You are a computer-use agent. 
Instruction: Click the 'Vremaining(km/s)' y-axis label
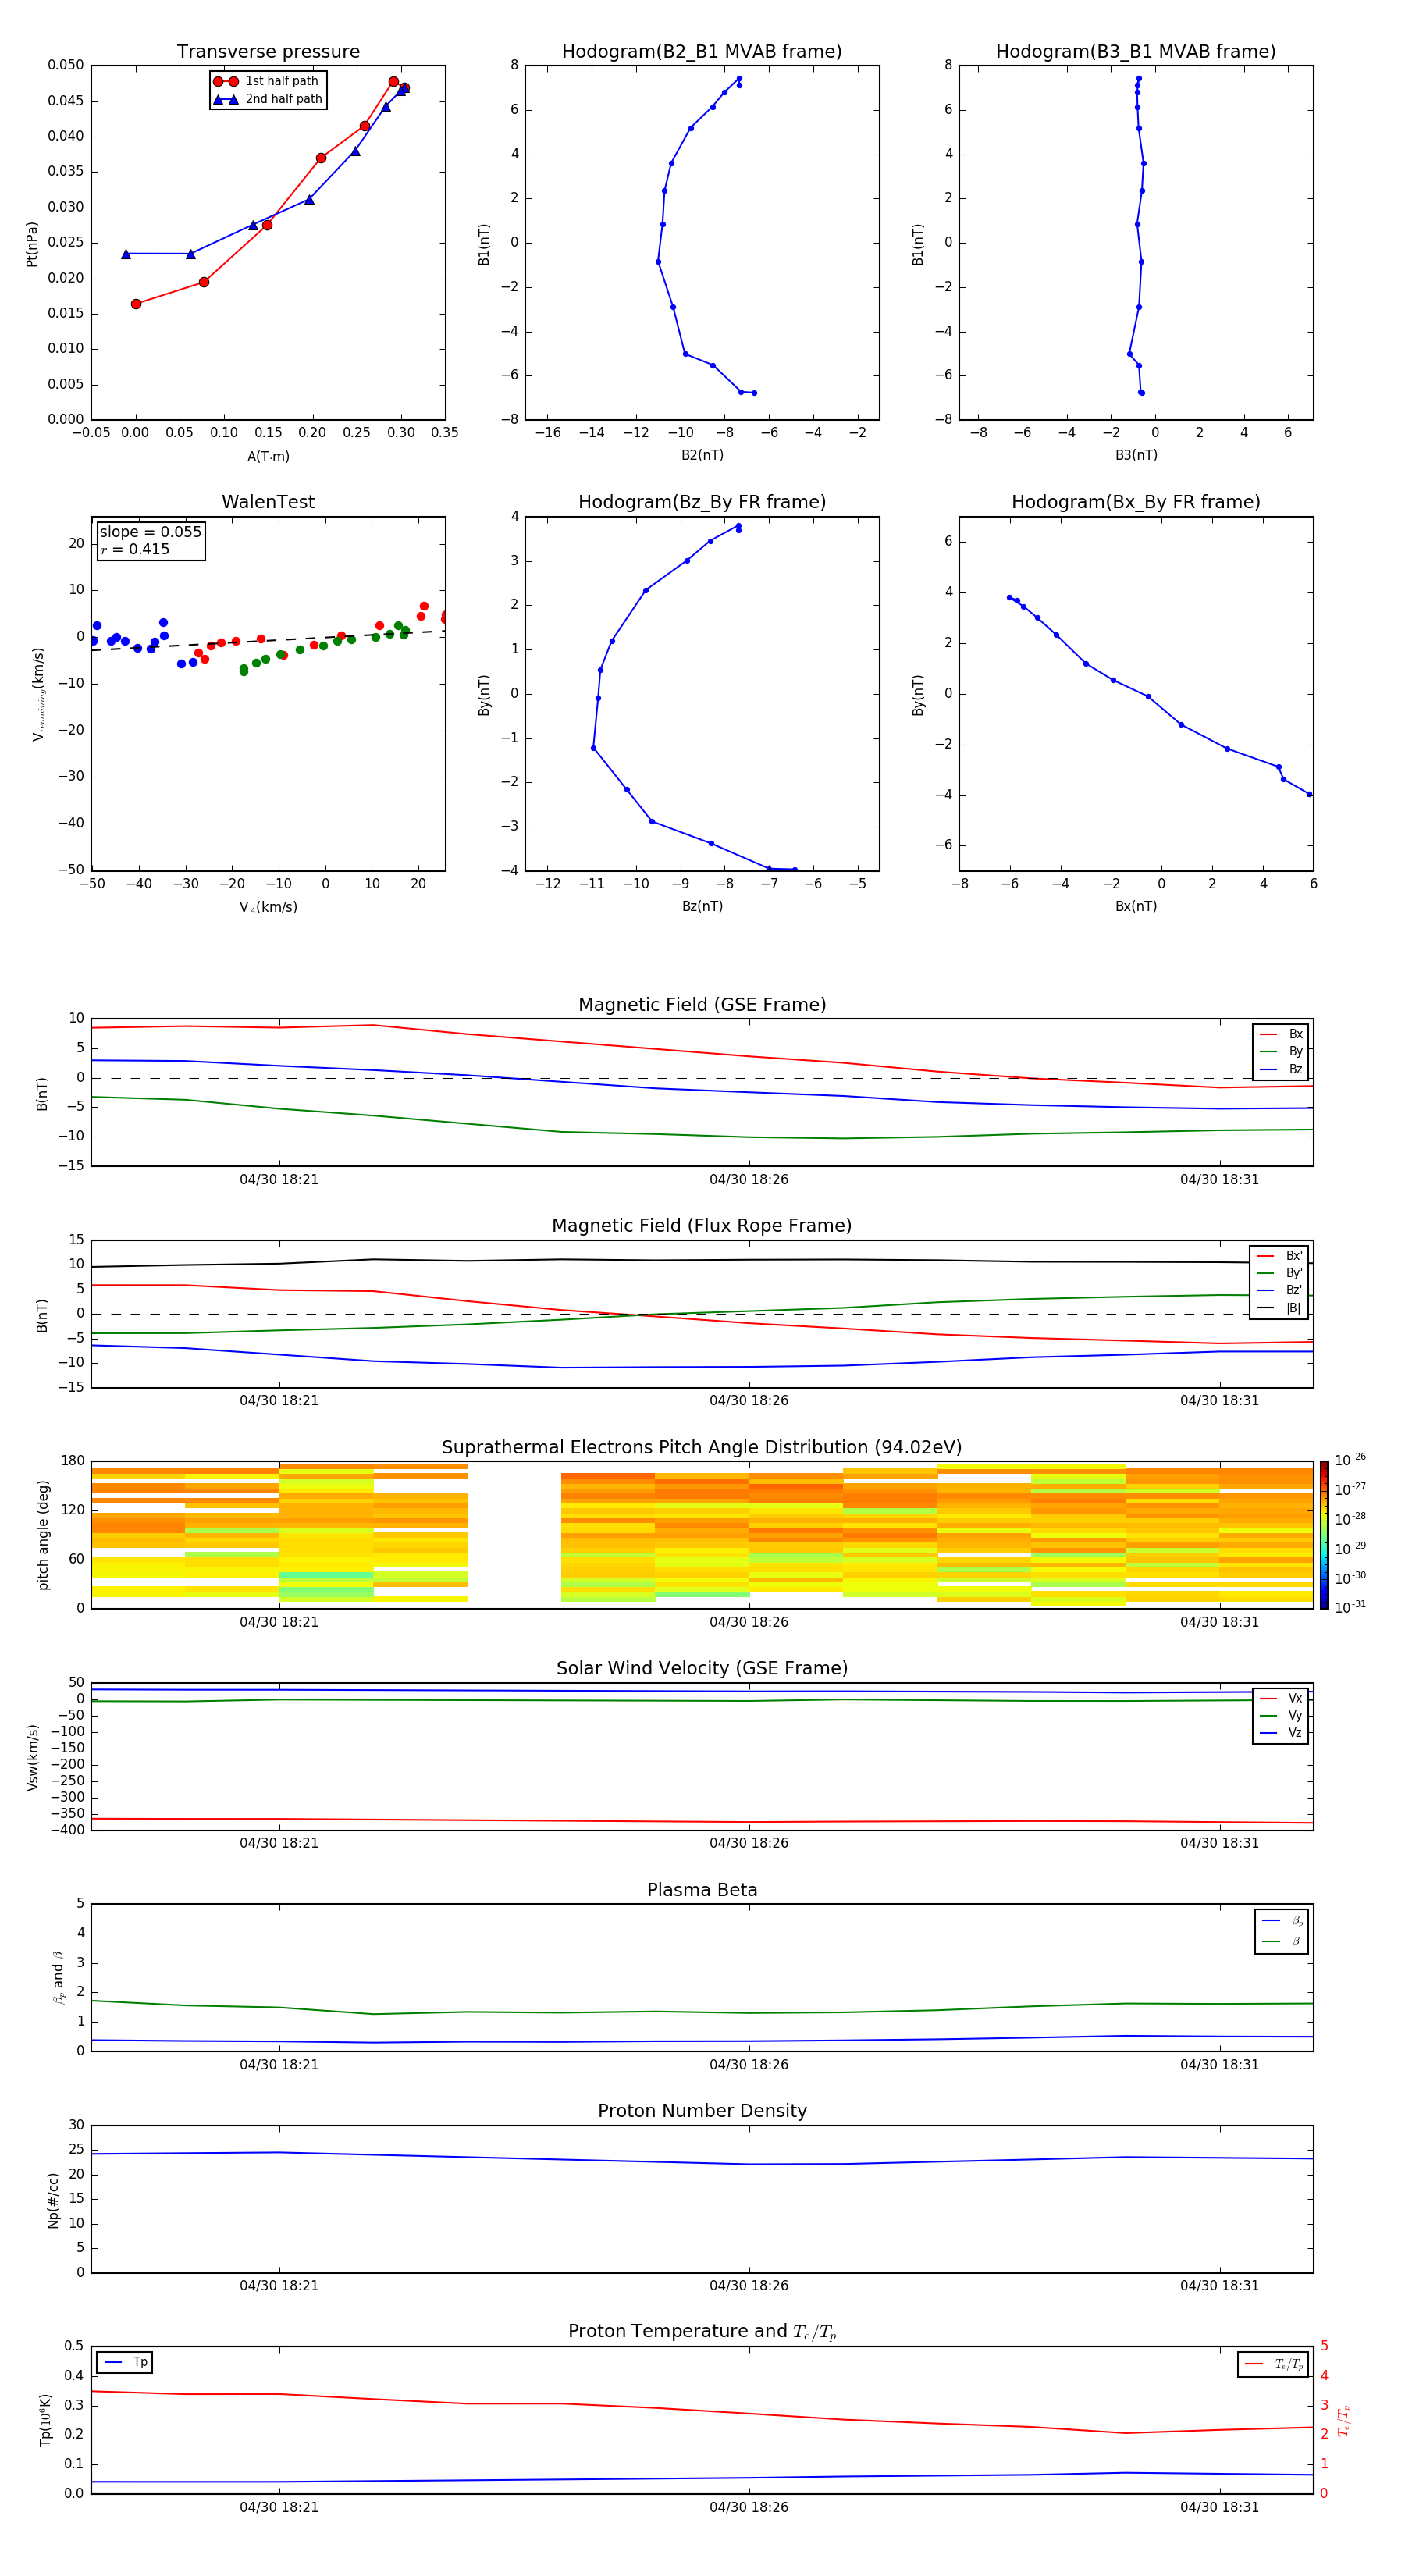point(38,694)
